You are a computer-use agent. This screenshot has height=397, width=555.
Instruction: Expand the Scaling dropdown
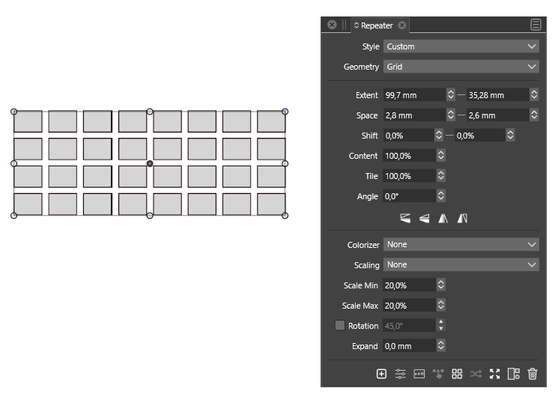pyautogui.click(x=461, y=265)
